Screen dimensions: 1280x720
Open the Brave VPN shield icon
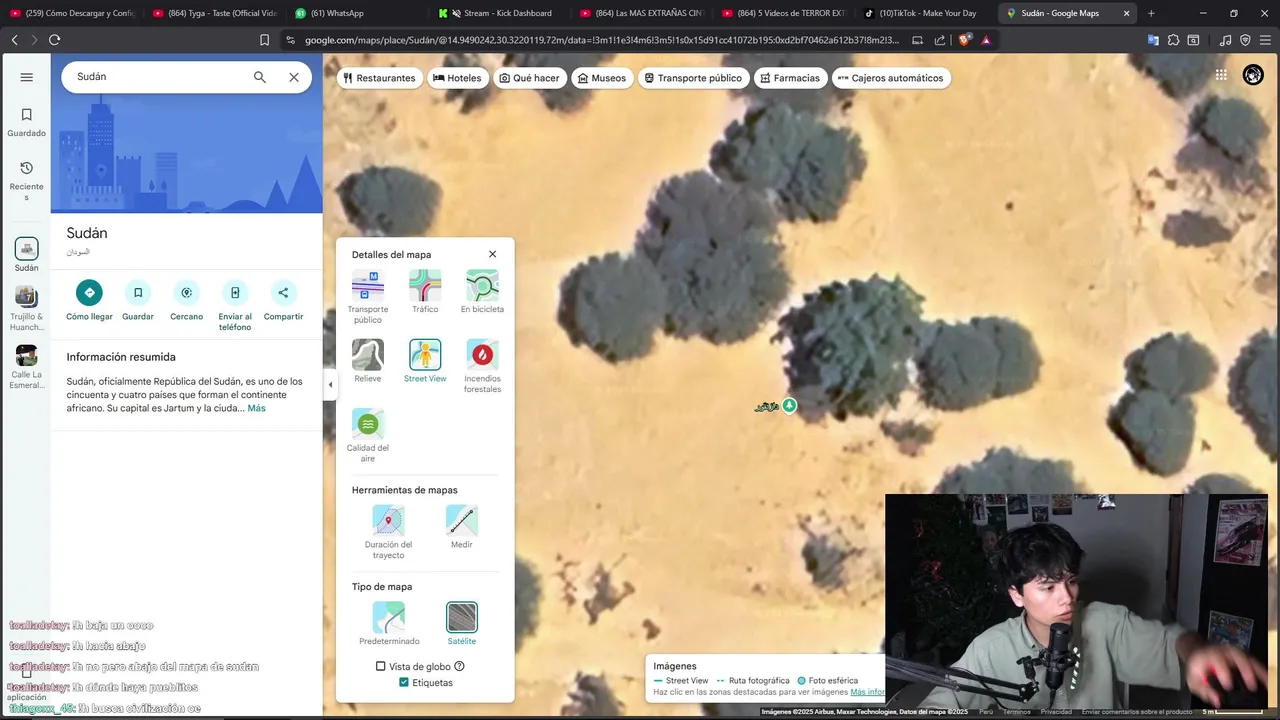[1245, 40]
